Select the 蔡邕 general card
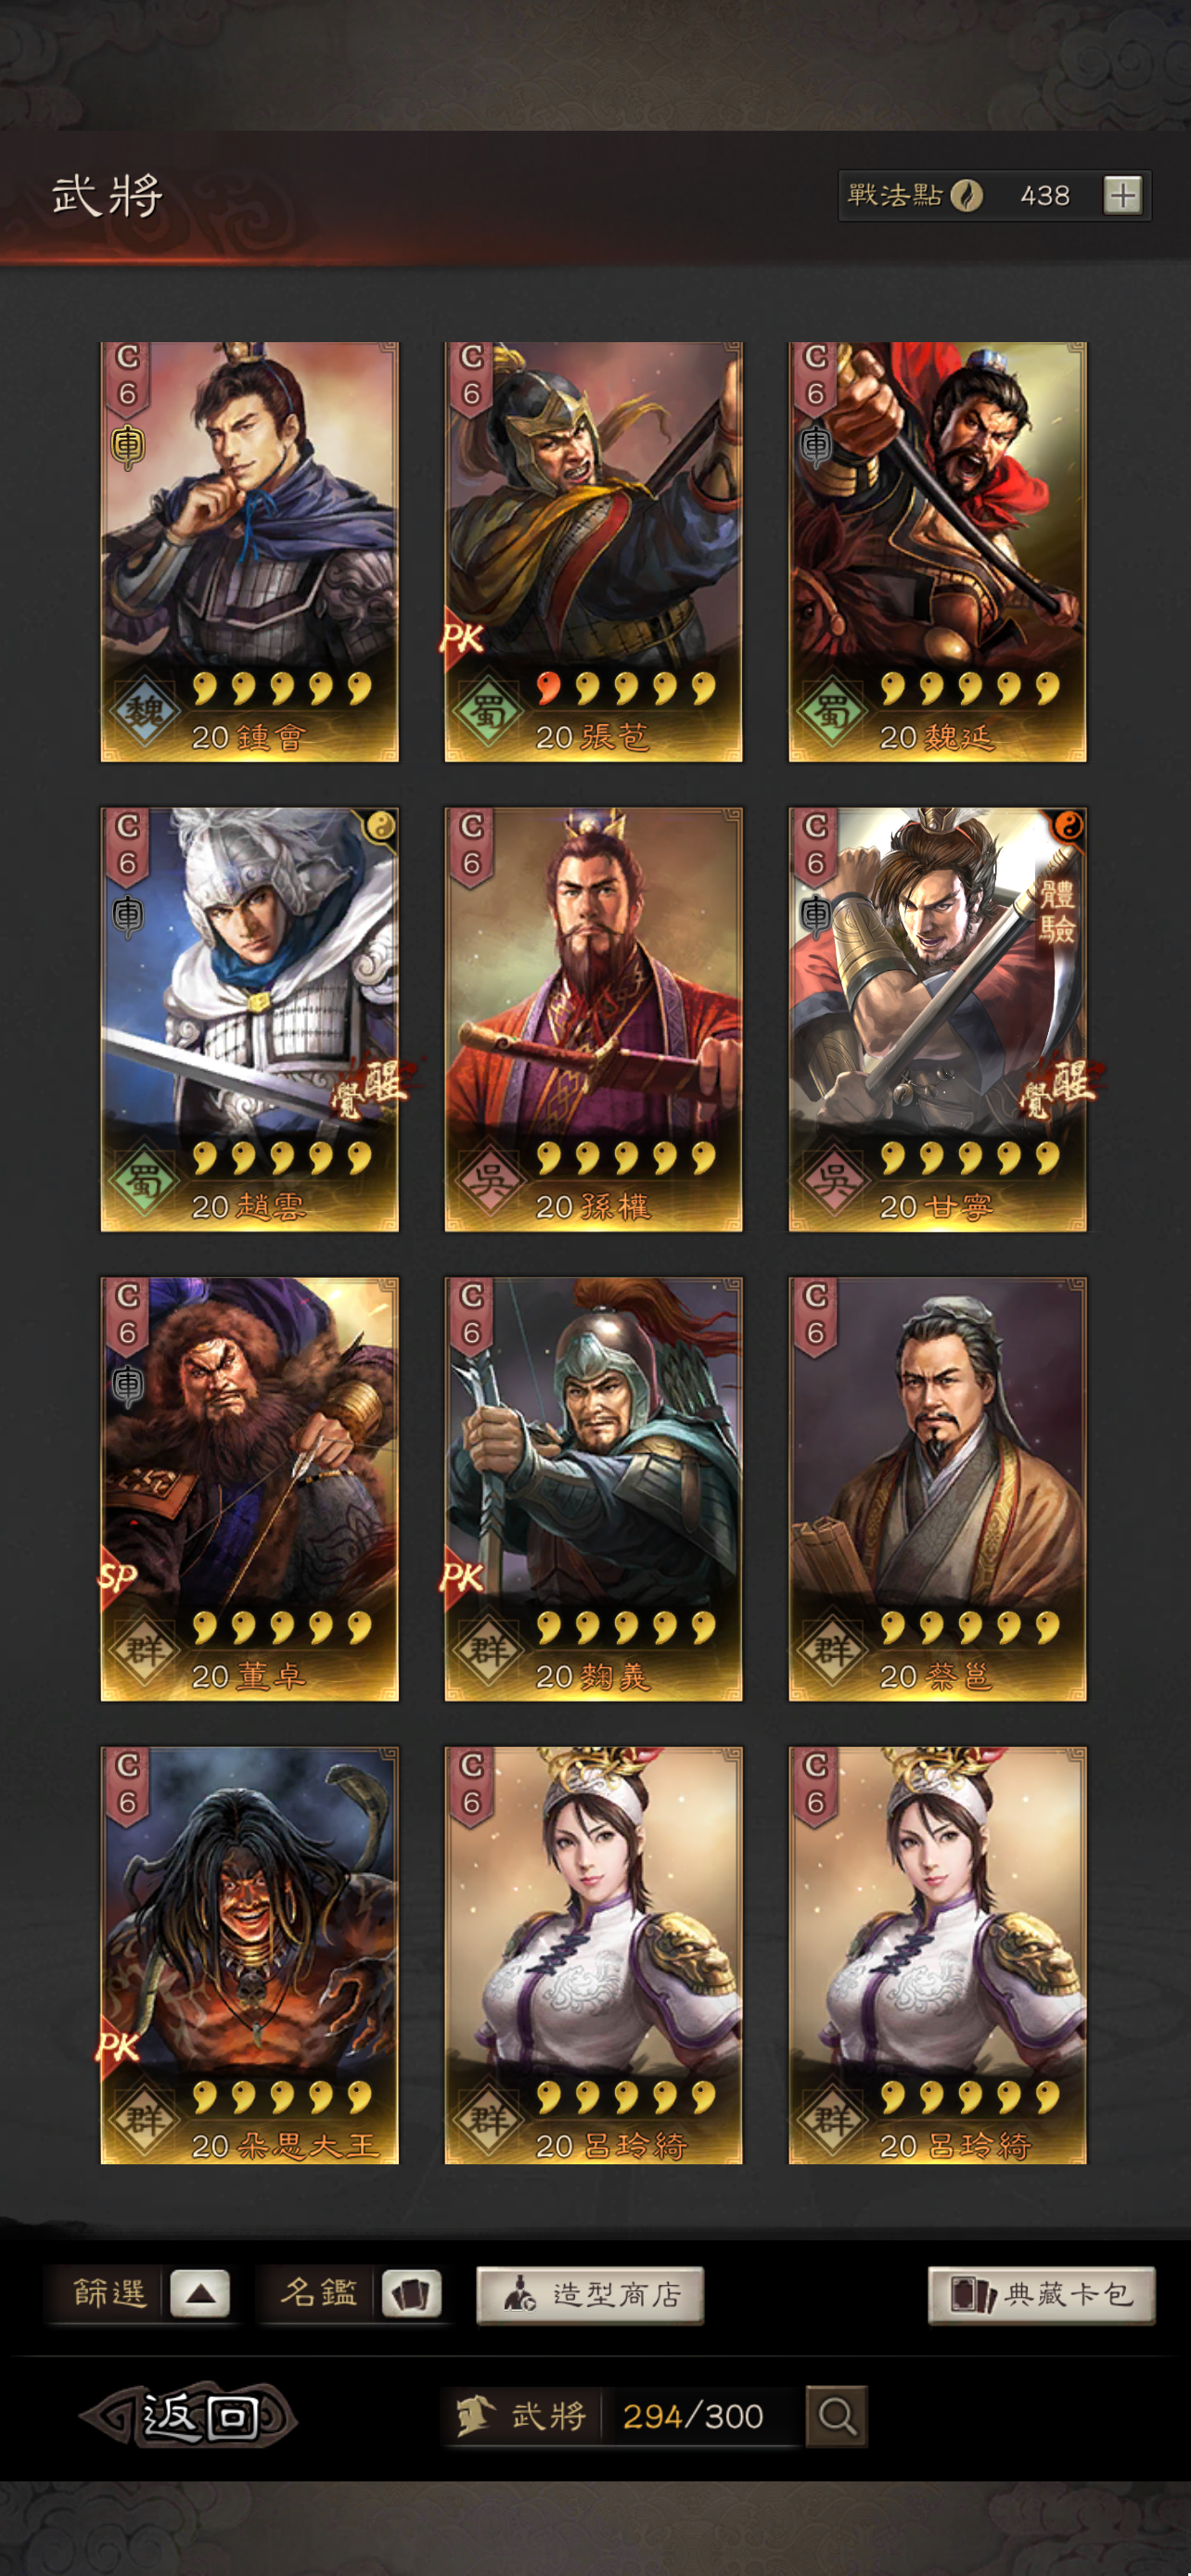 tap(937, 1489)
